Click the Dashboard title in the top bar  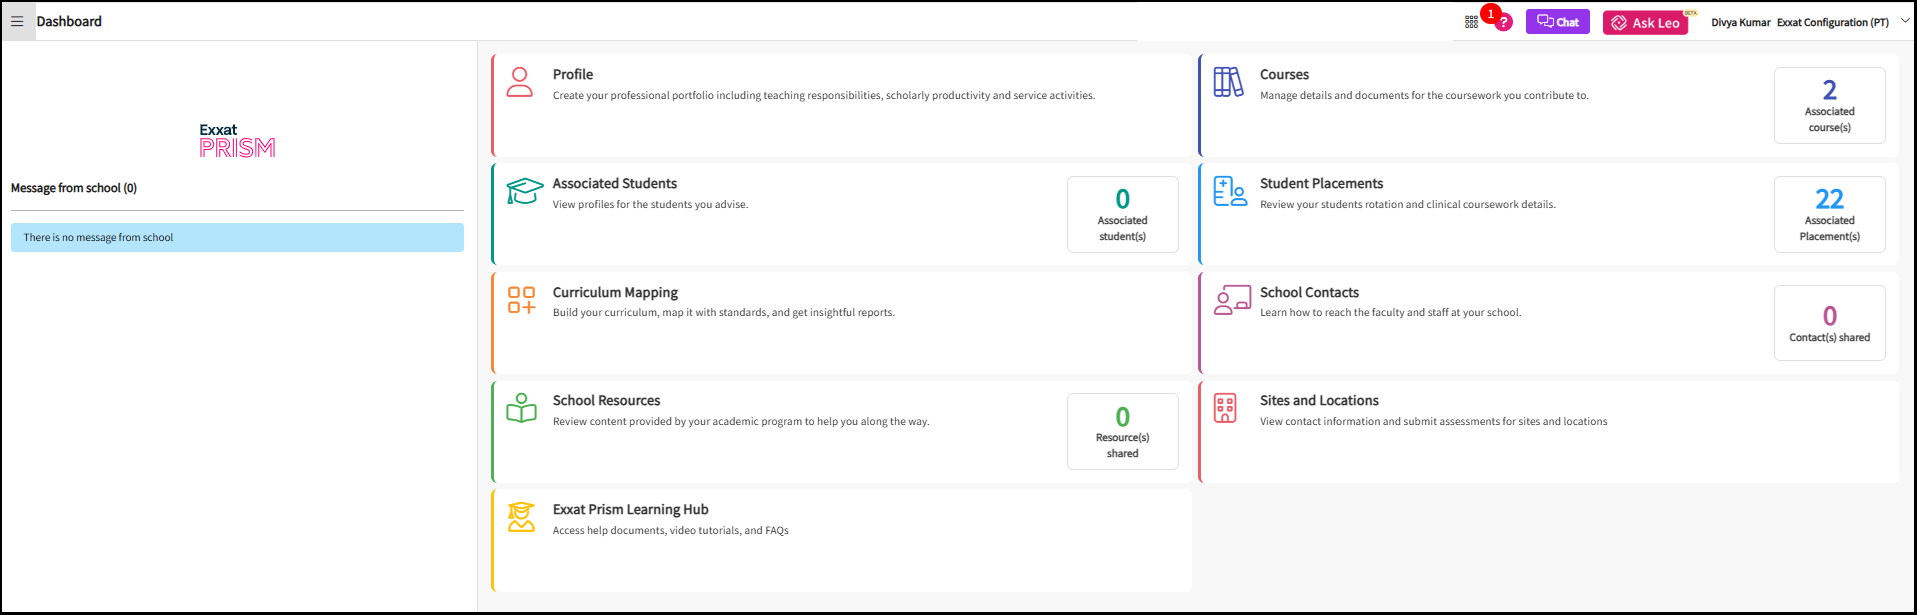point(69,20)
